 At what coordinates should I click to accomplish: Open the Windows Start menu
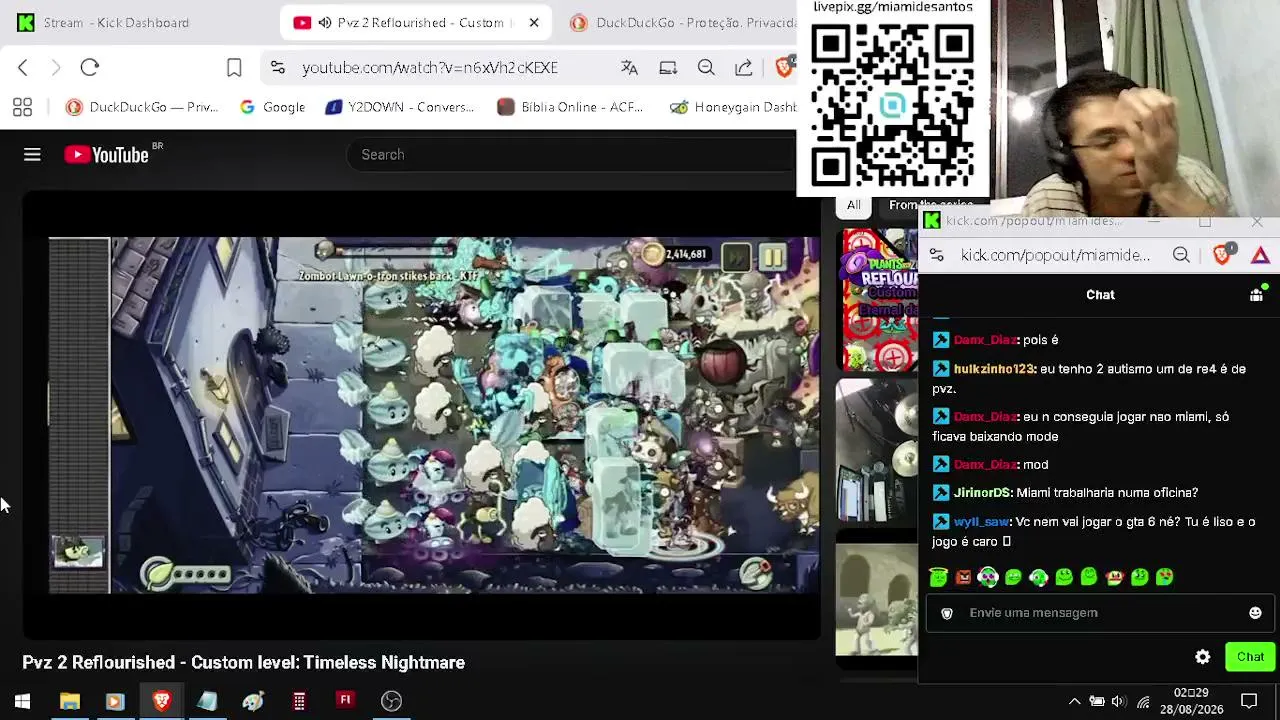pos(22,701)
